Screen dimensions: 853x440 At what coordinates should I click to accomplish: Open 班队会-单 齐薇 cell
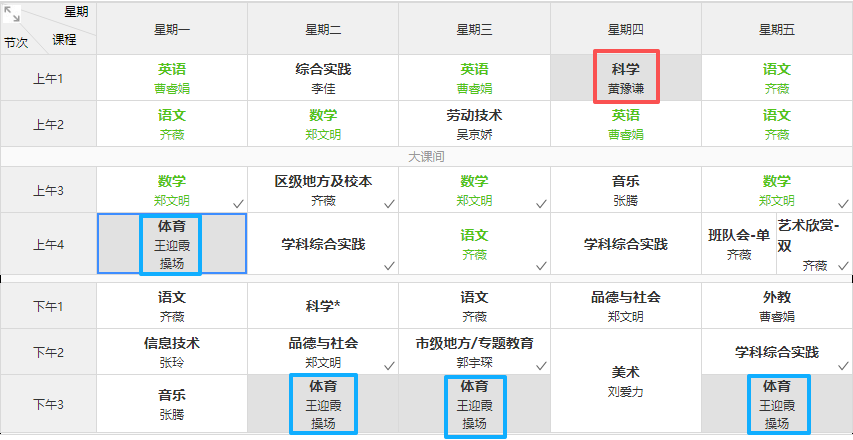pyautogui.click(x=739, y=244)
